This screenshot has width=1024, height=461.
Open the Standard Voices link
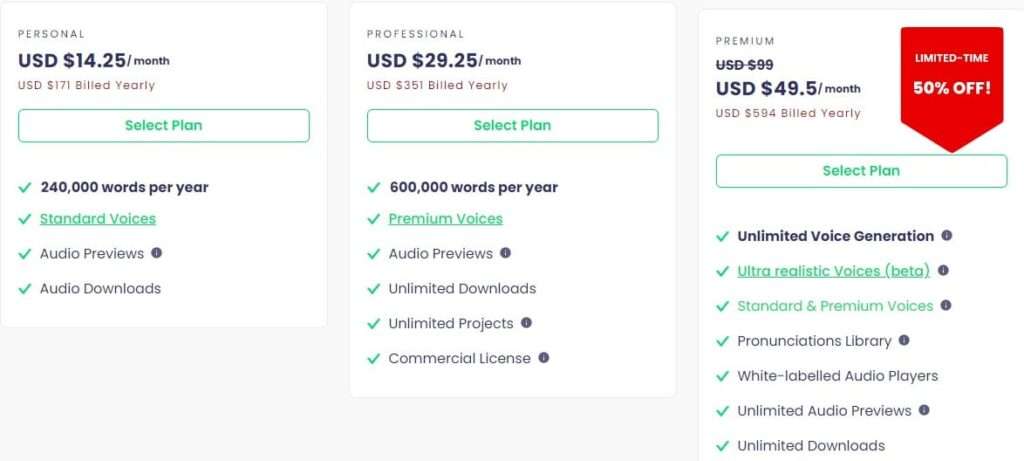(98, 219)
